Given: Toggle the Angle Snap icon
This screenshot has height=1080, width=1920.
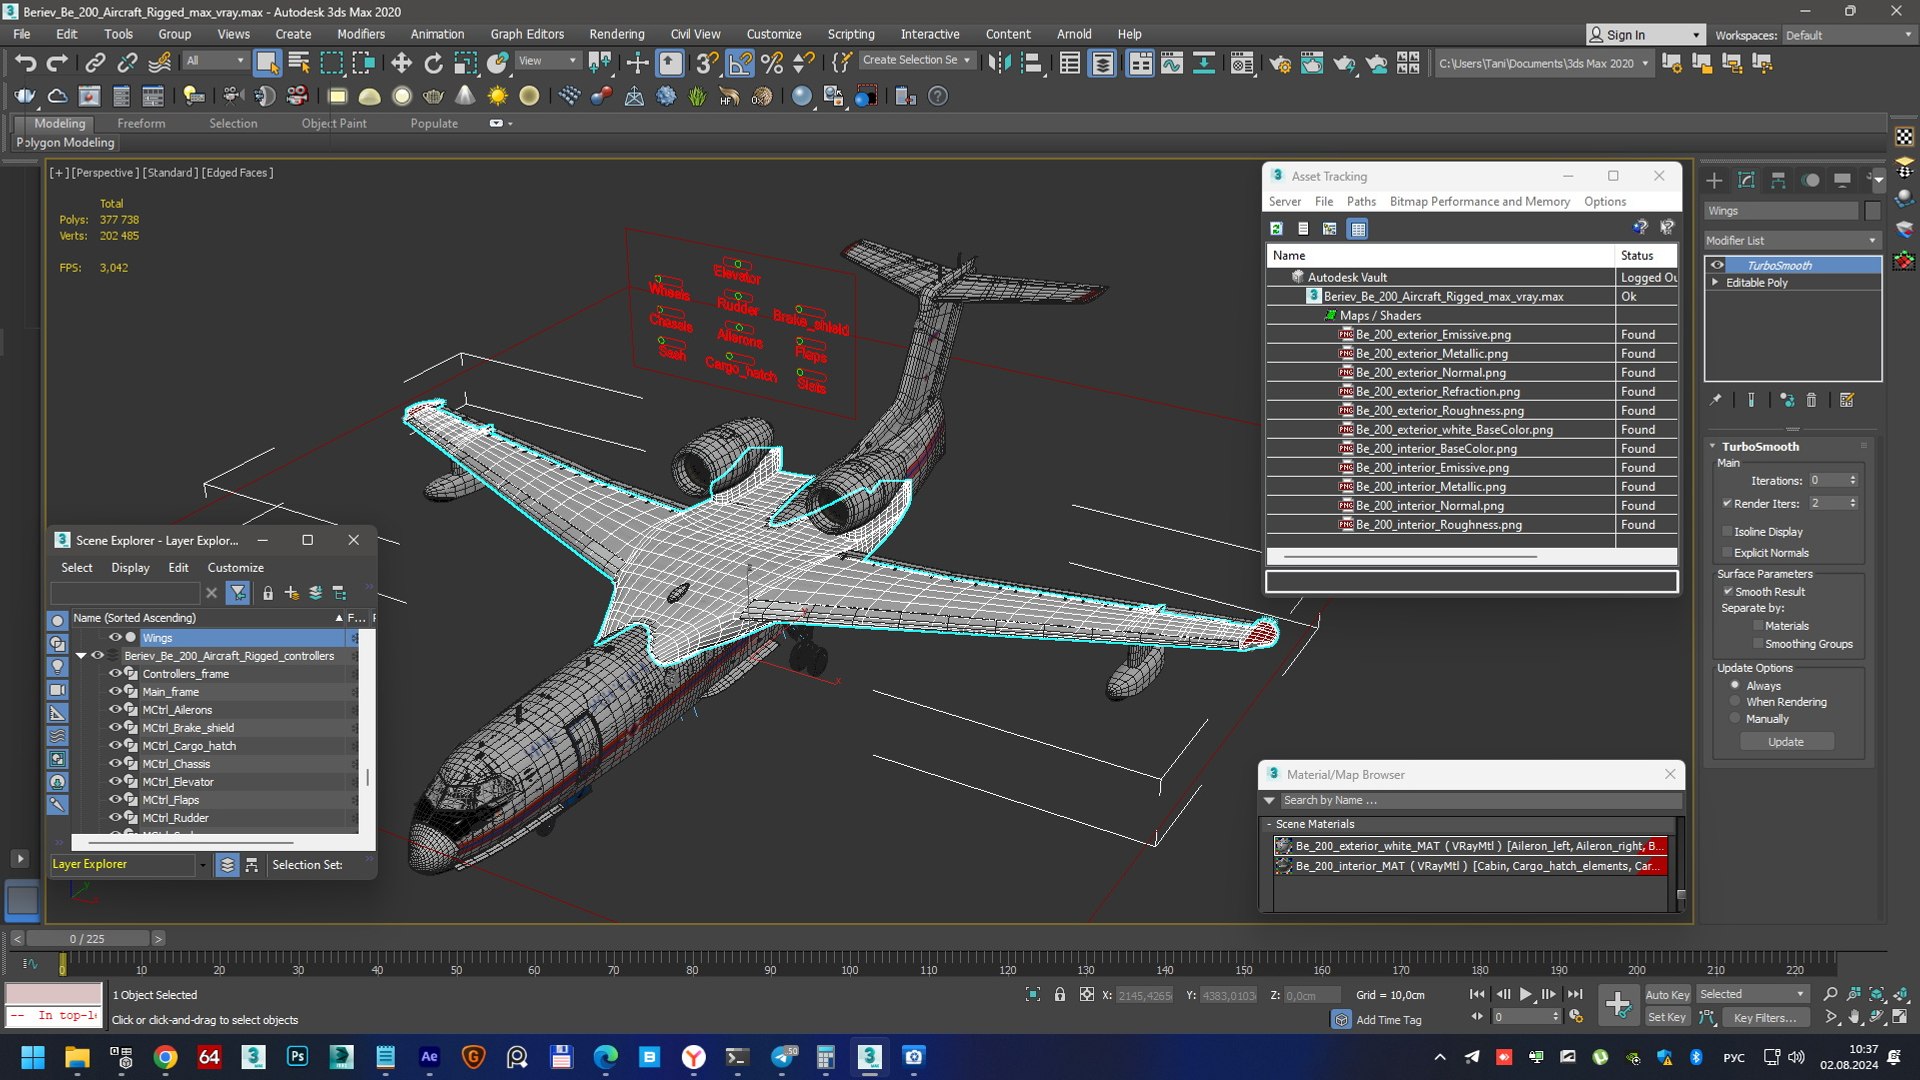Looking at the screenshot, I should [740, 63].
